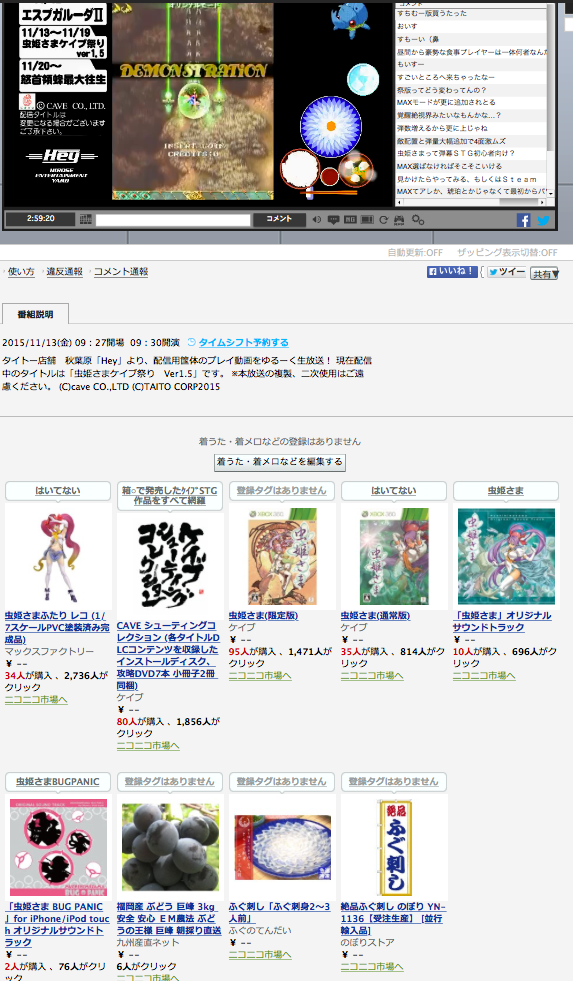Click ニコニコ市場へ under the 虫姫さま soundtrack
The image size is (573, 981).
coord(484,676)
